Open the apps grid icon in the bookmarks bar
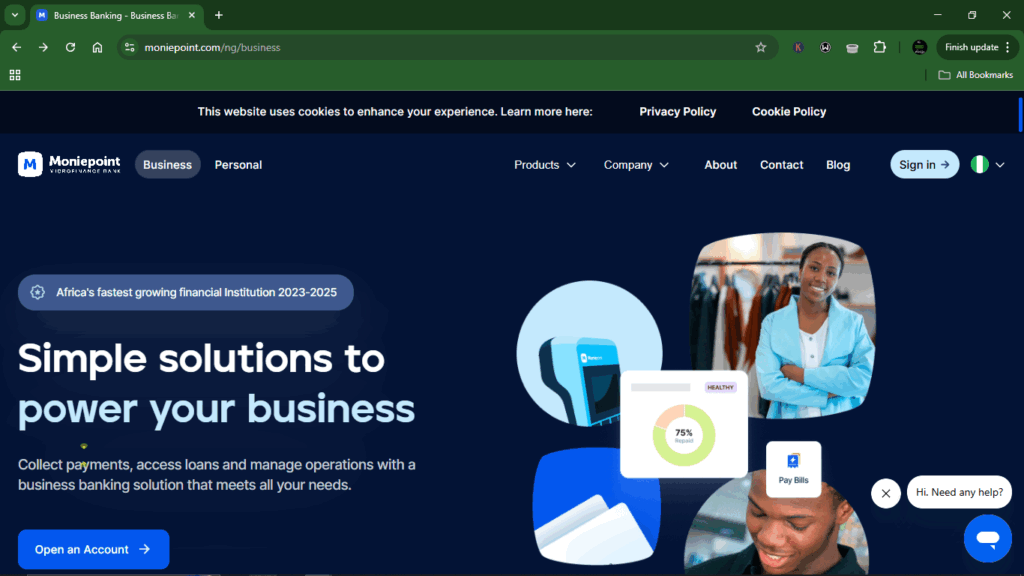This screenshot has width=1024, height=576. tap(15, 75)
